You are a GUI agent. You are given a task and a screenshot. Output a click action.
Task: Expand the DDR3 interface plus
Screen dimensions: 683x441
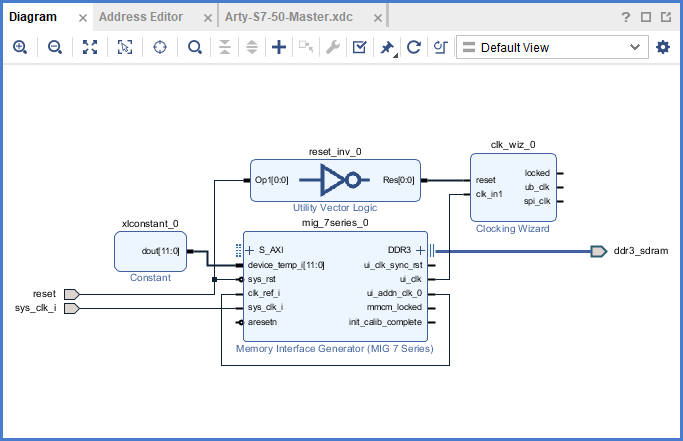point(420,250)
